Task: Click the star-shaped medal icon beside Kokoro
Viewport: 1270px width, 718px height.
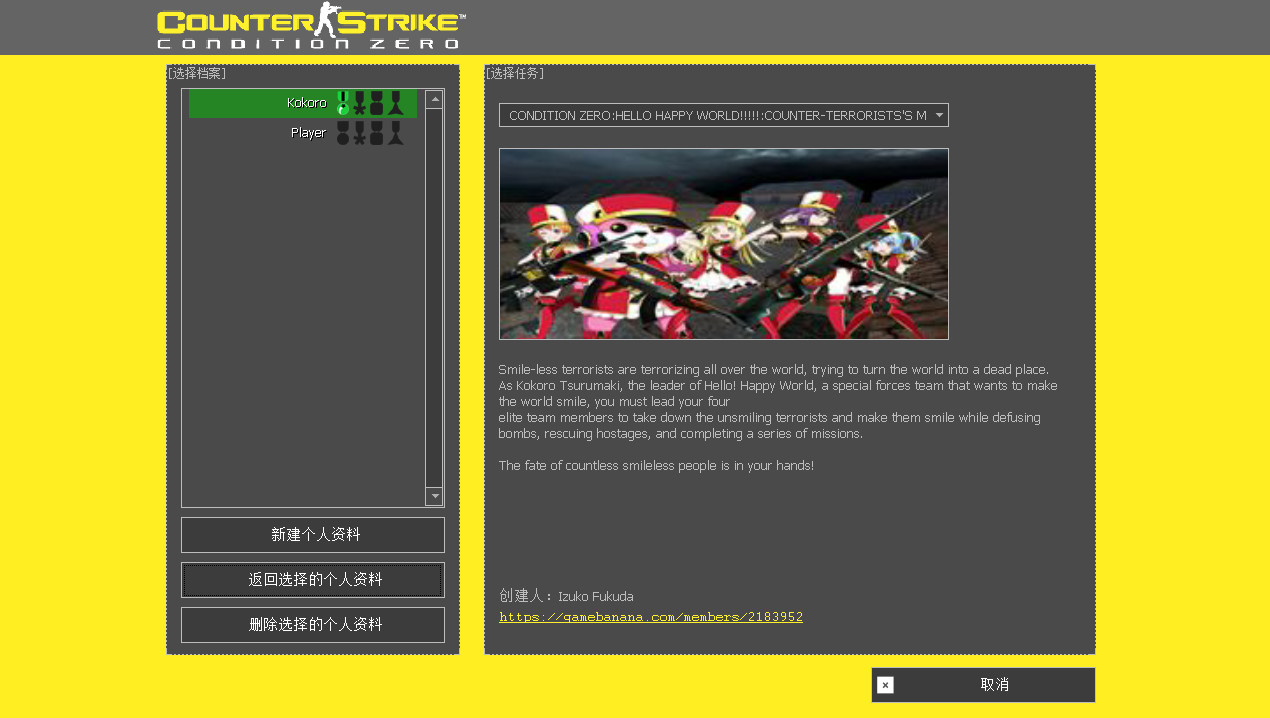Action: [360, 105]
